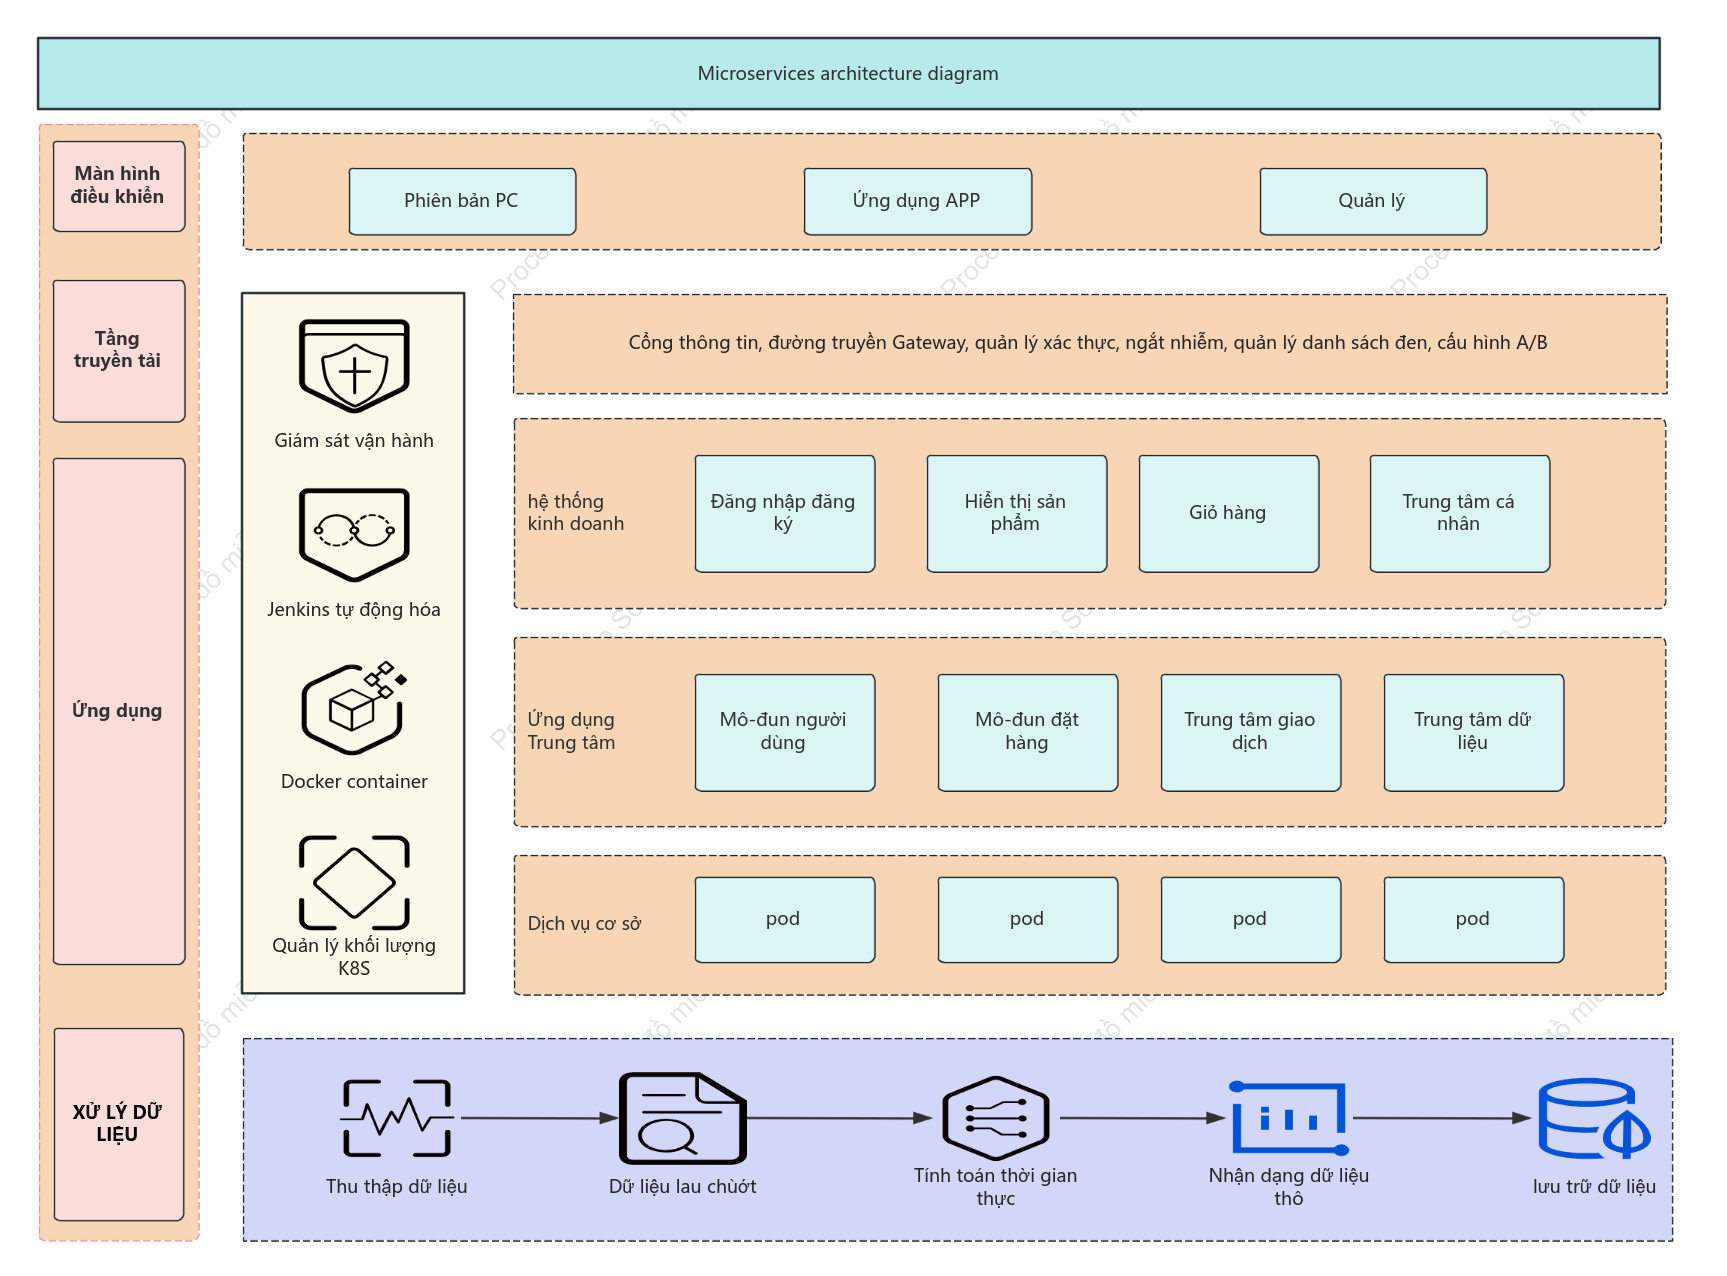Viewport: 1727px width, 1276px height.
Task: Click the Dịch vụ cơ sở label
Action: point(585,924)
